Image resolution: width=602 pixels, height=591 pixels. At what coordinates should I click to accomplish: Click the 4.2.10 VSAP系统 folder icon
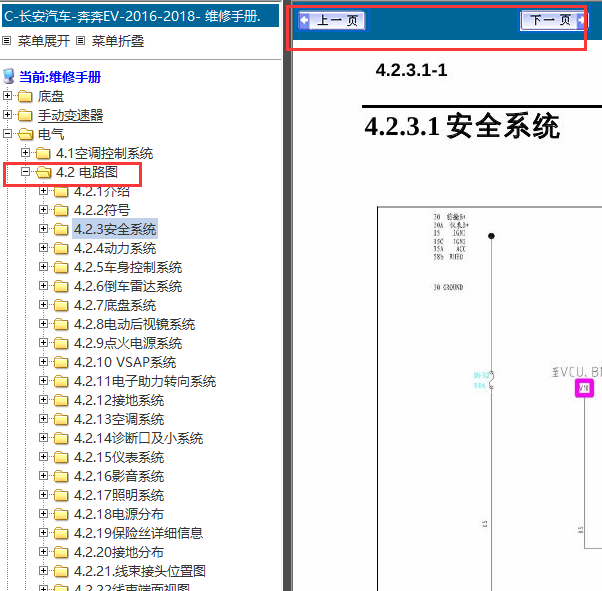[x=61, y=362]
